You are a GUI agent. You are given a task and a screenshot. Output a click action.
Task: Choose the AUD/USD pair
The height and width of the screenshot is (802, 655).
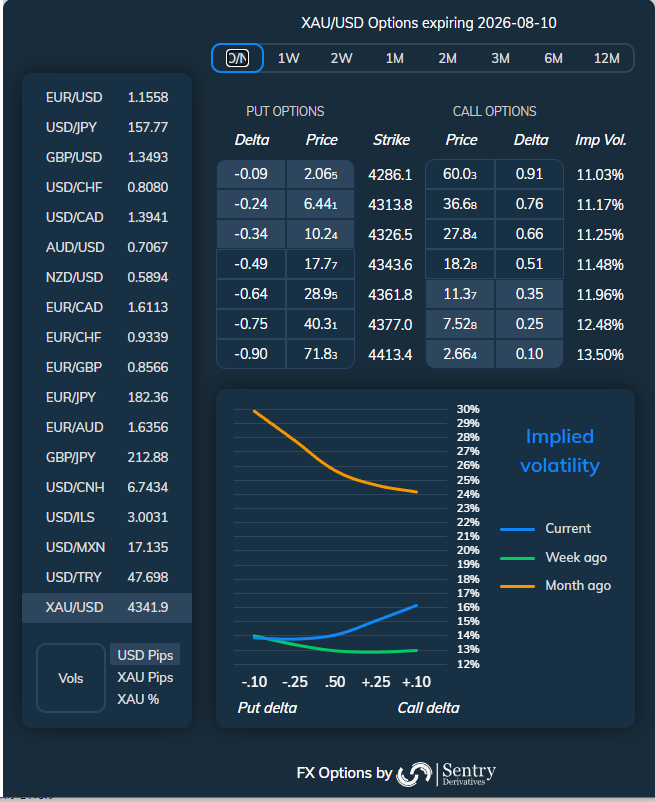click(107, 247)
